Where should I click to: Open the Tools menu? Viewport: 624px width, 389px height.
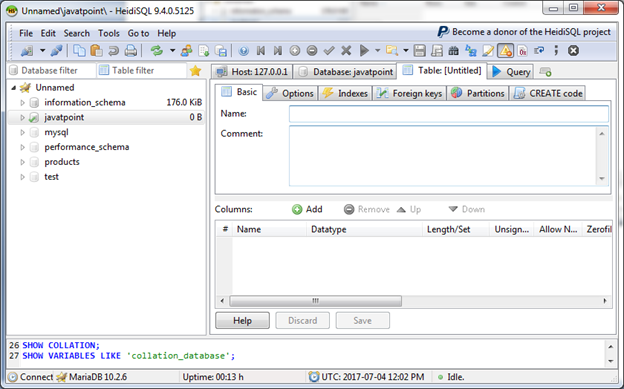(109, 33)
